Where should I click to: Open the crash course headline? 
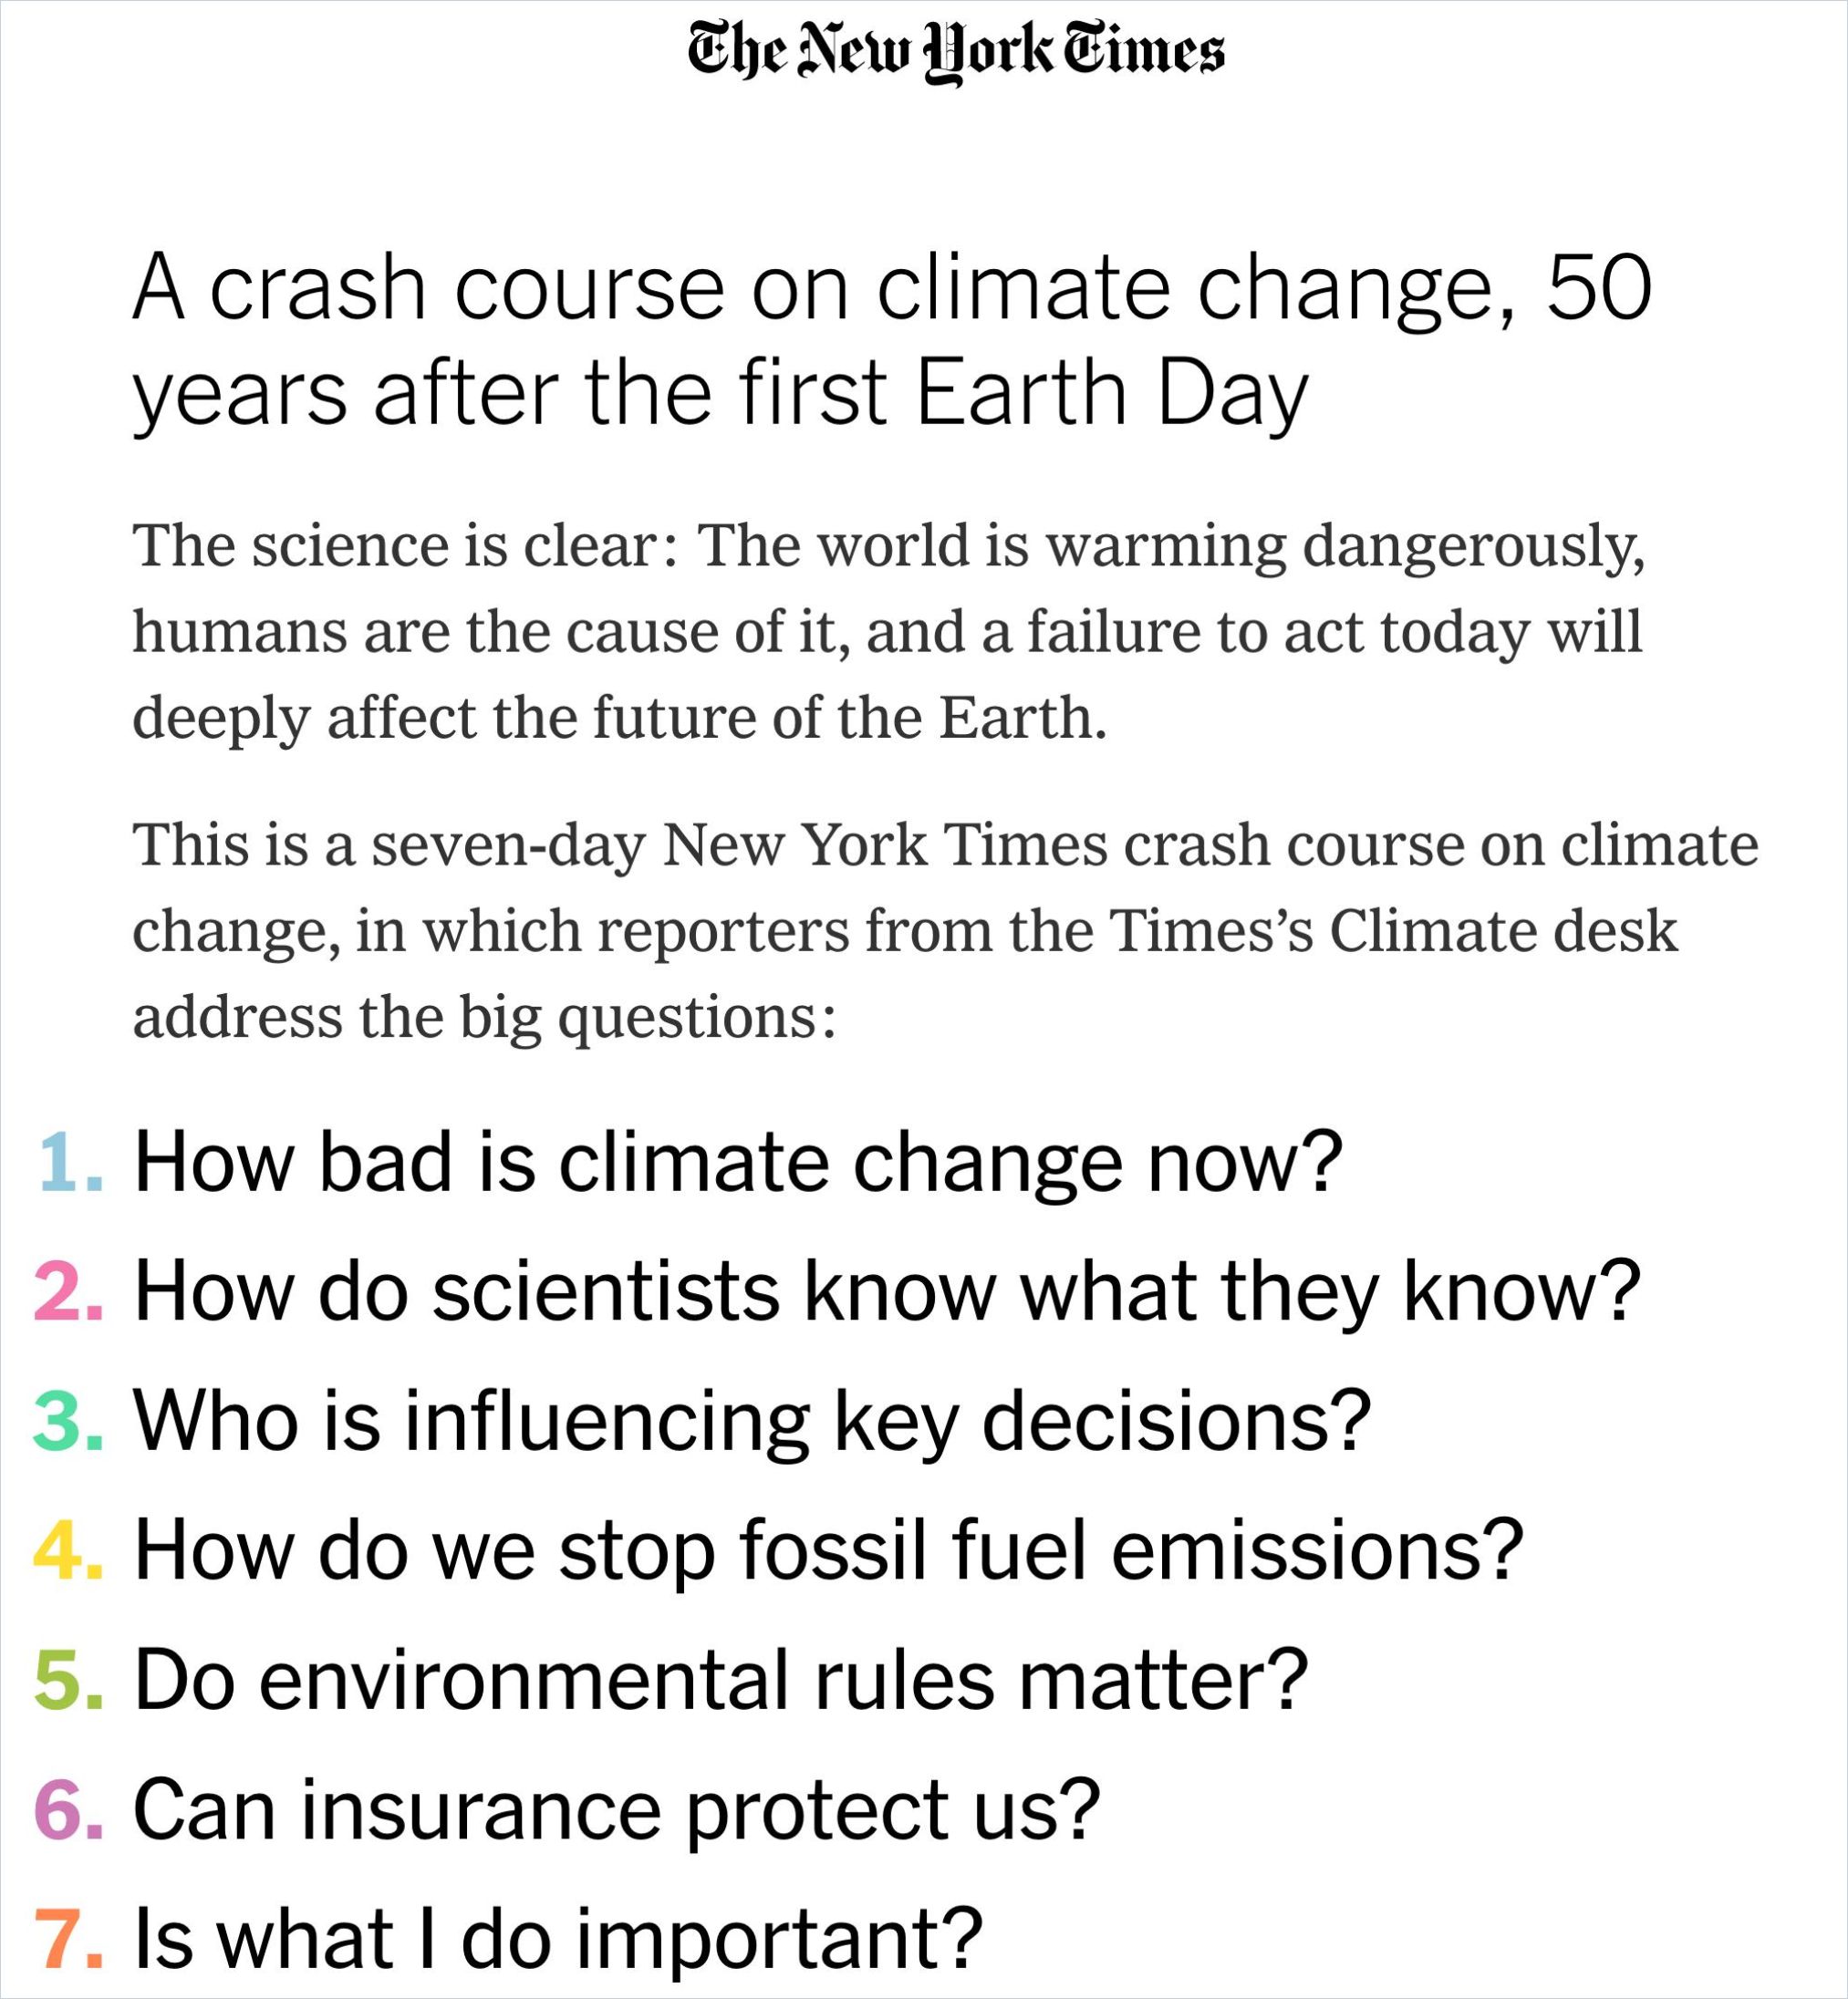(x=890, y=340)
